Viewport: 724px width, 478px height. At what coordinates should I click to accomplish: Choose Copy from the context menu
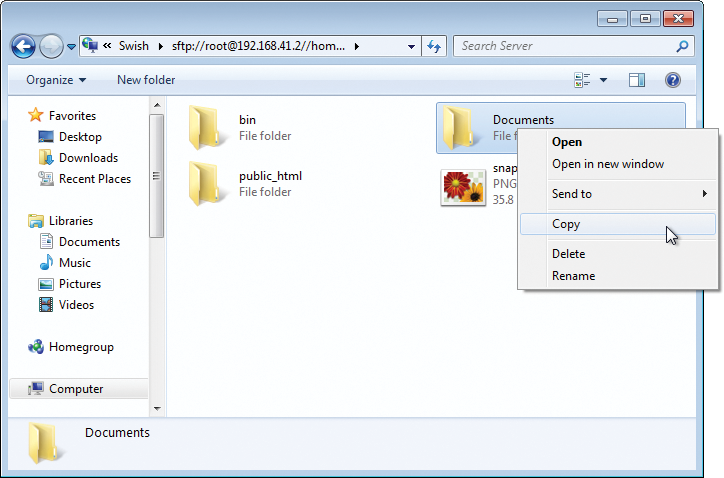(566, 224)
